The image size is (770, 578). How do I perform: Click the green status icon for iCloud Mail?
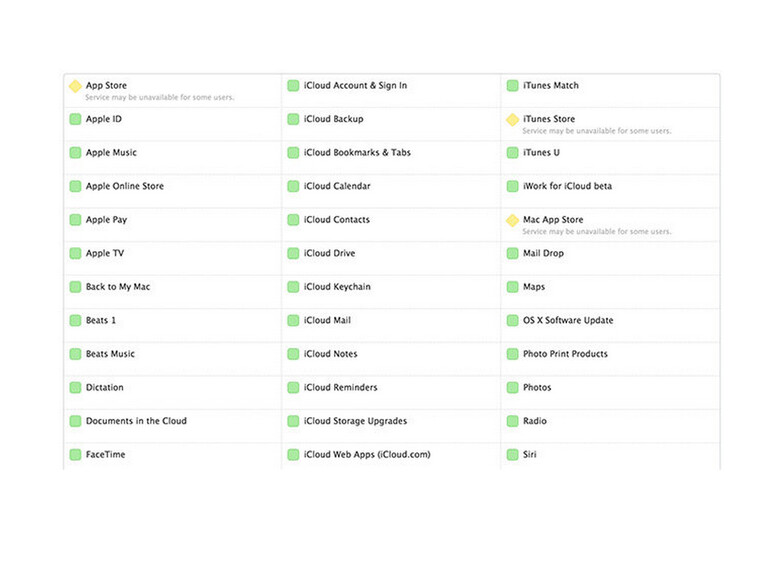[293, 321]
